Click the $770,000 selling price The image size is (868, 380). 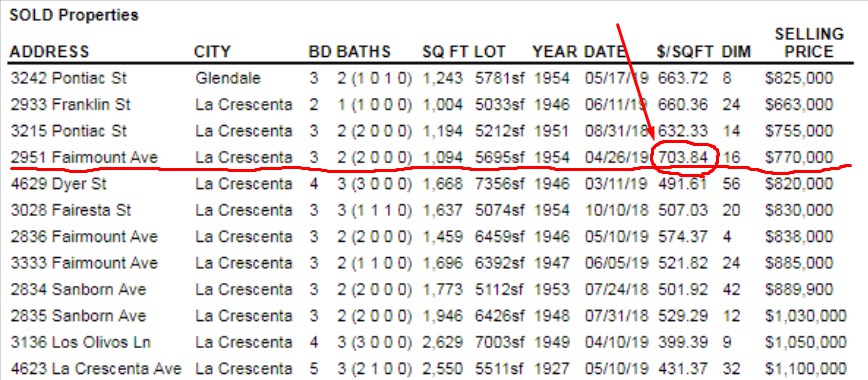coord(799,157)
